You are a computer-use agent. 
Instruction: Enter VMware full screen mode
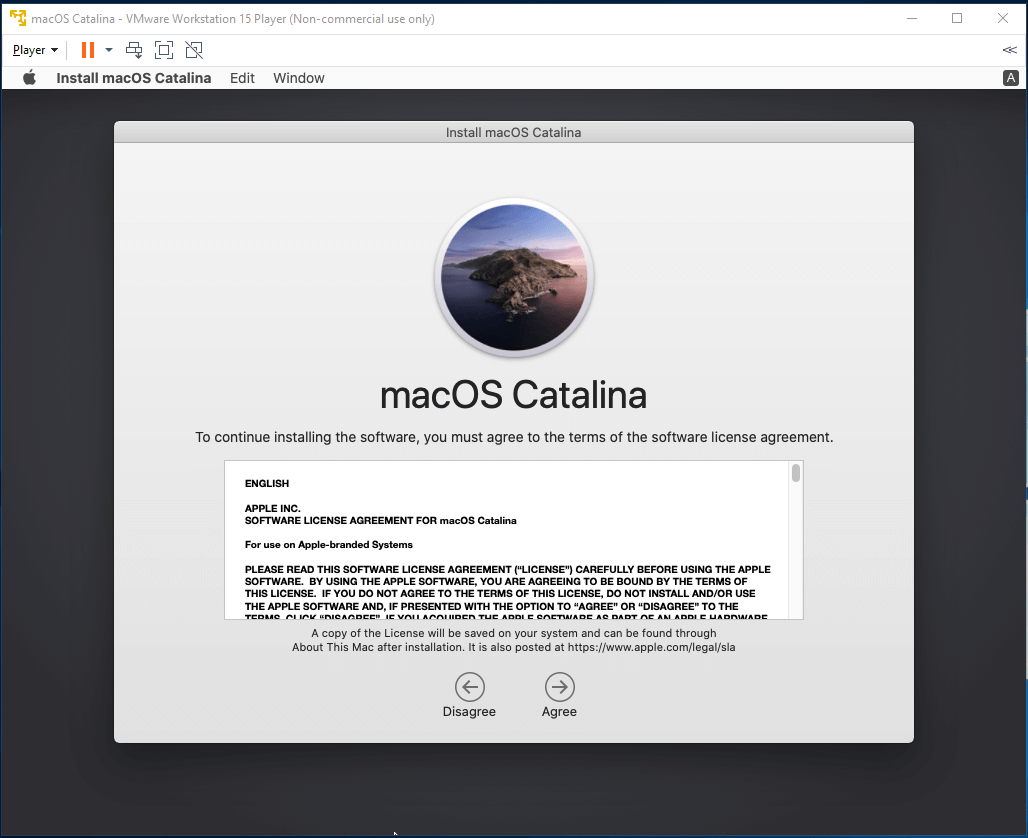point(164,50)
